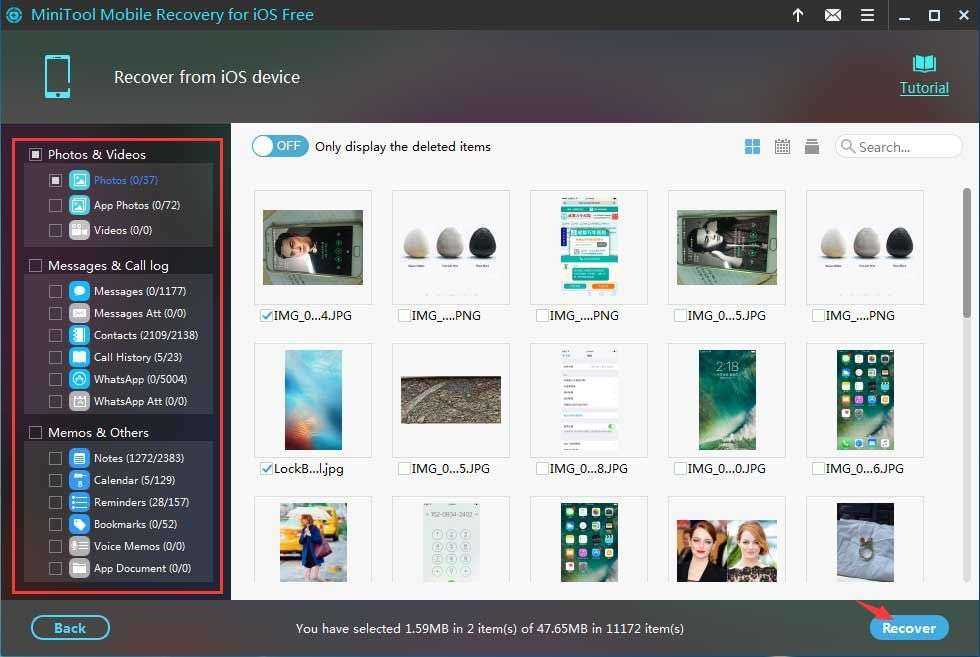This screenshot has width=980, height=657.
Task: Open the Tutorial book icon
Action: (924, 64)
